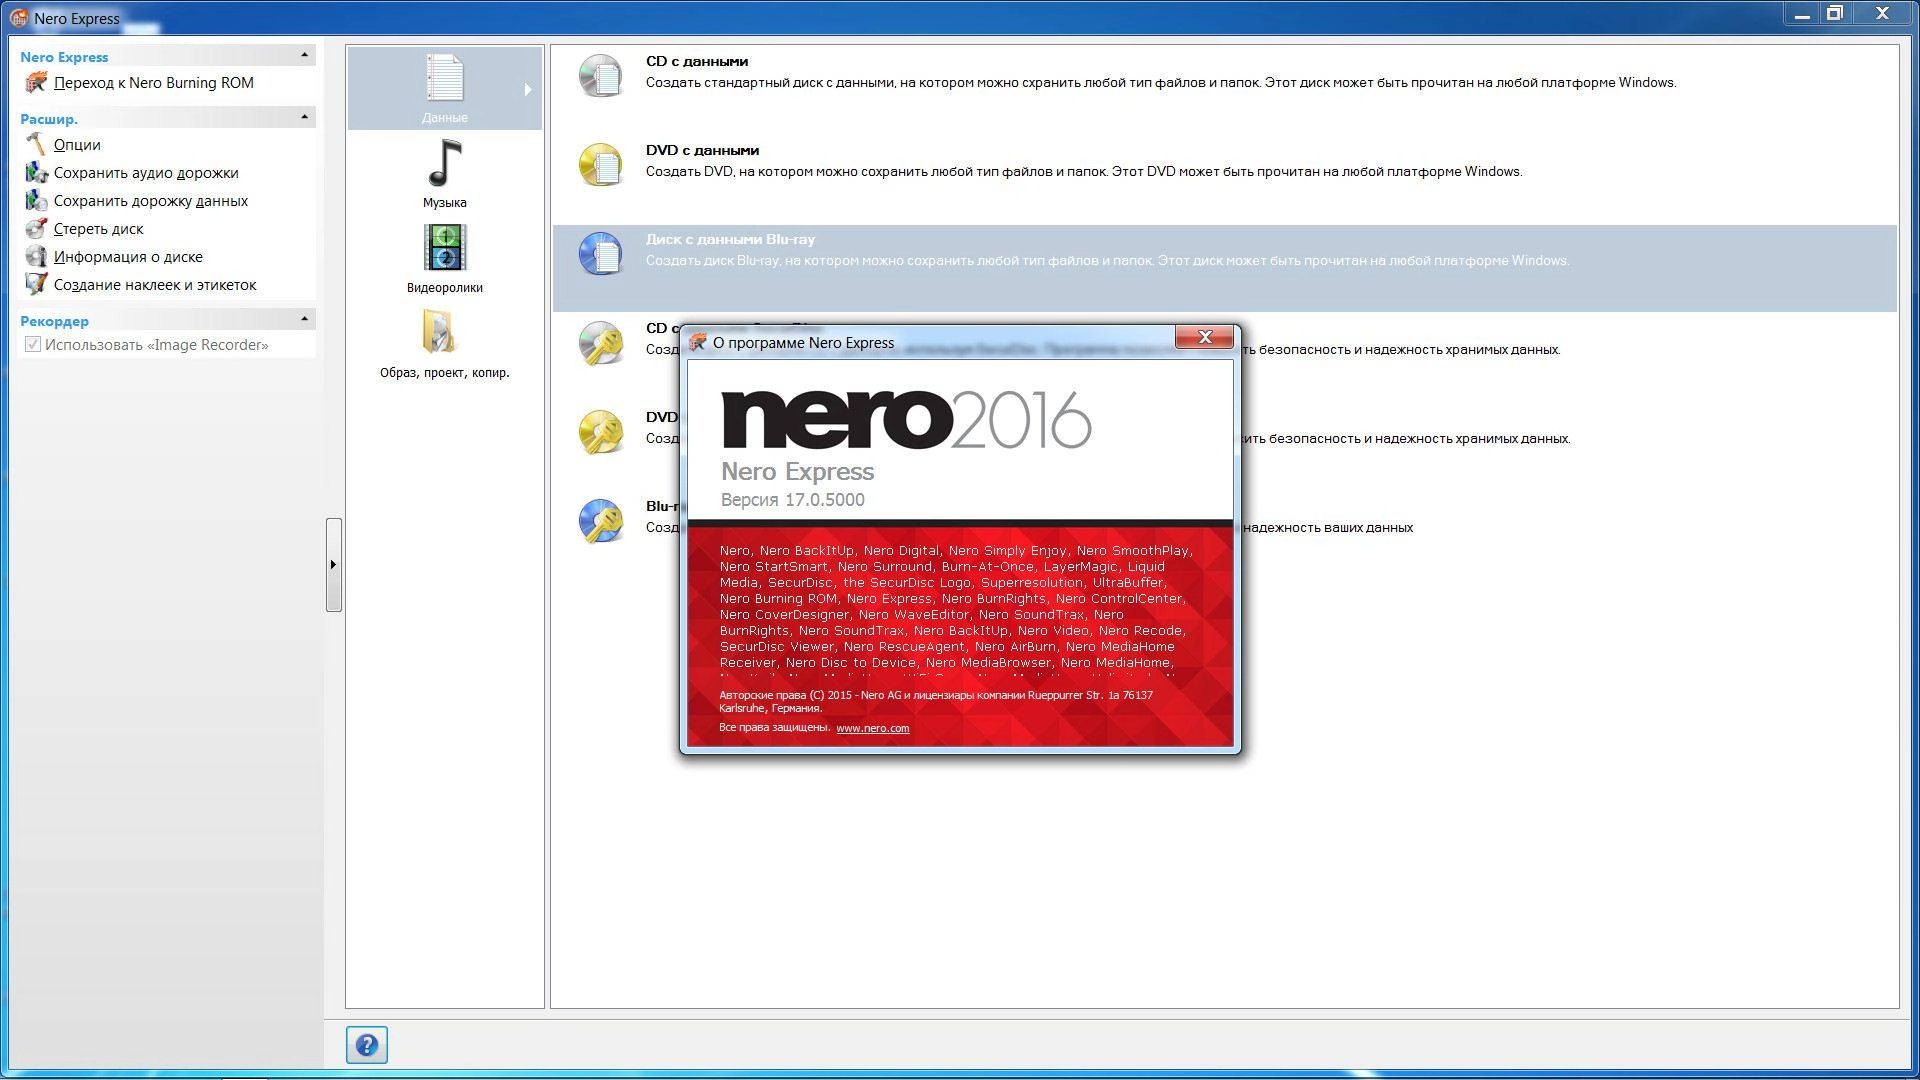Click the hammer Options icon
Image resolution: width=1920 pixels, height=1080 pixels.
point(36,145)
